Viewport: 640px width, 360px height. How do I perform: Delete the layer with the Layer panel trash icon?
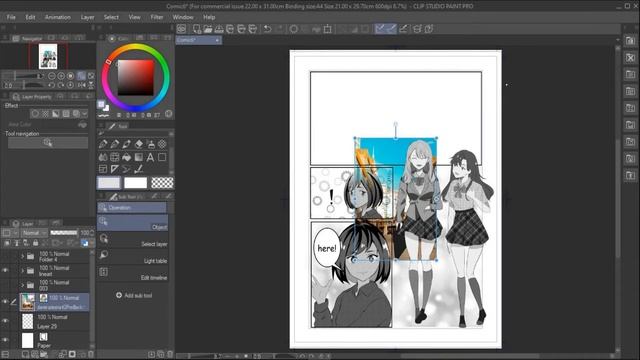tap(91, 354)
